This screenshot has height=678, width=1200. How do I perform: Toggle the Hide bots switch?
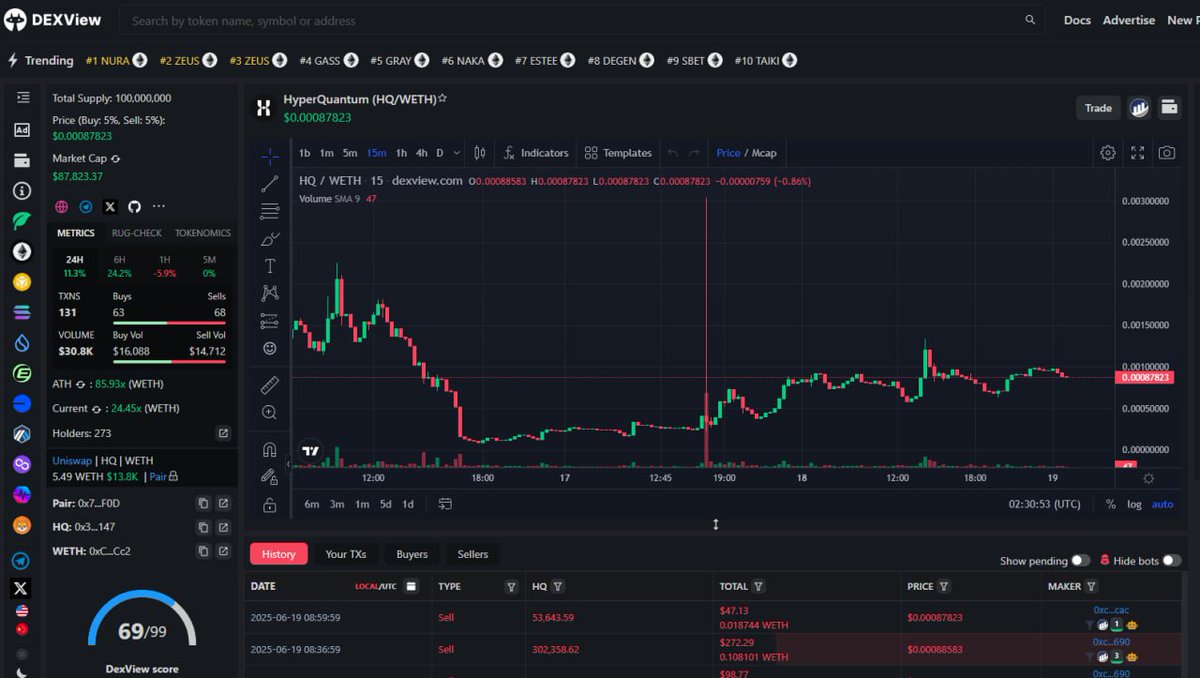click(1171, 561)
